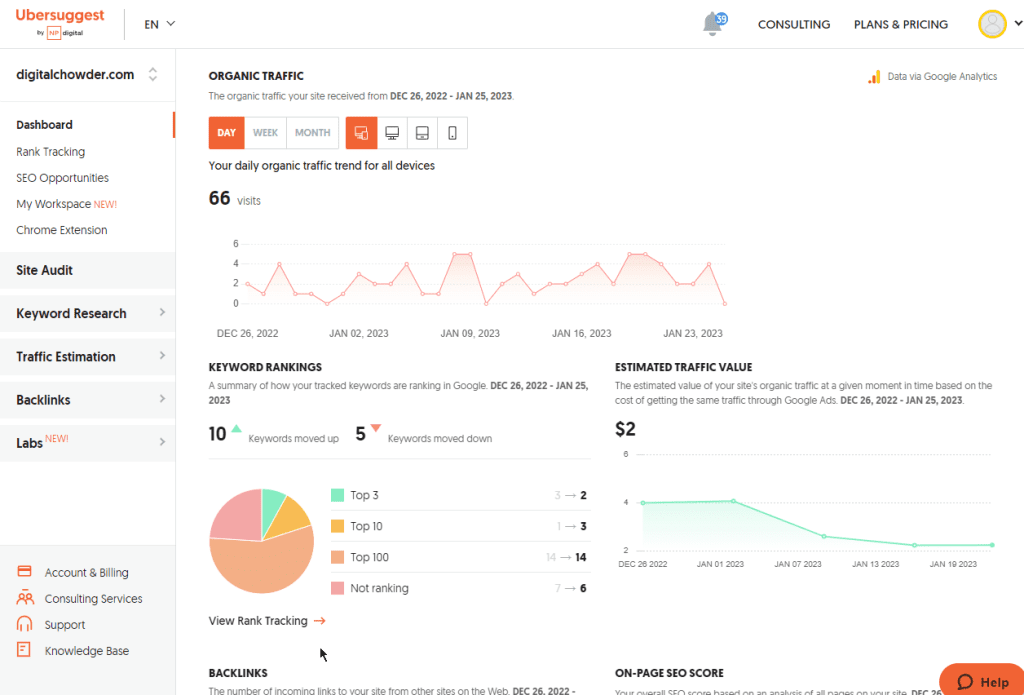Click the 'Top 100' ranking row label
Screen dimensions: 1024x695
(369, 557)
